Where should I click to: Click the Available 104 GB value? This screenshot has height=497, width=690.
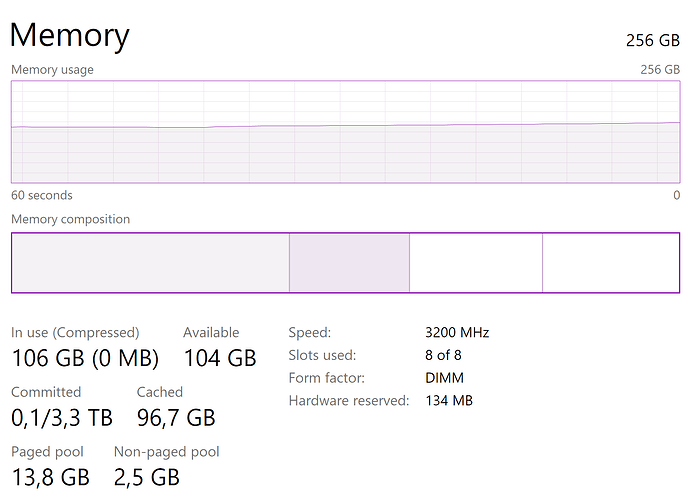pyautogui.click(x=220, y=358)
